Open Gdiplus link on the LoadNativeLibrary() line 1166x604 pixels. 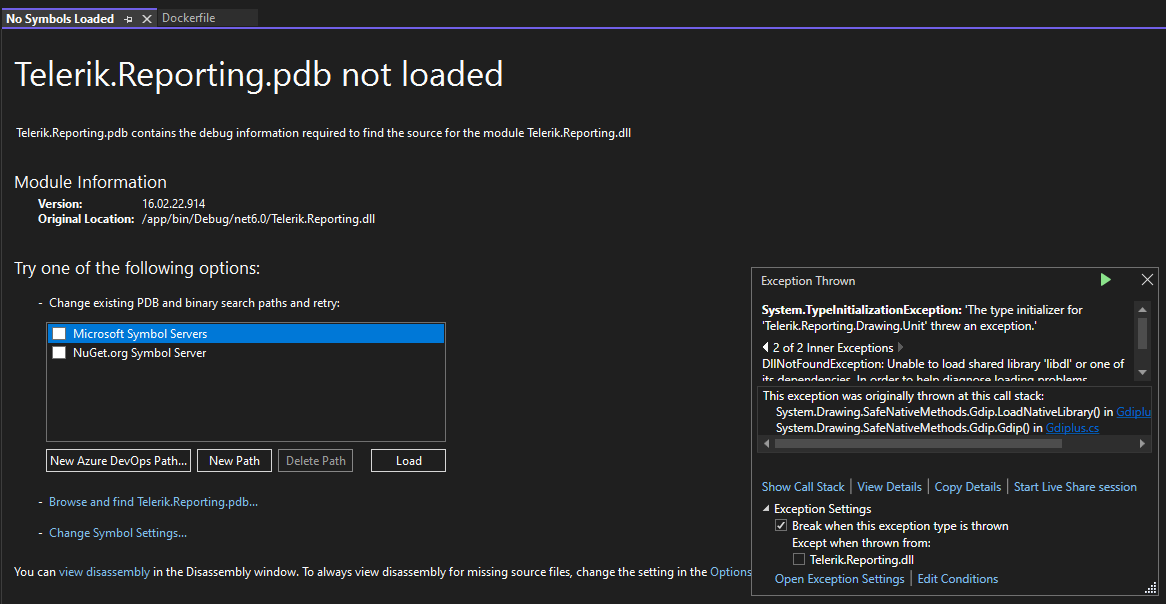pyautogui.click(x=1133, y=411)
